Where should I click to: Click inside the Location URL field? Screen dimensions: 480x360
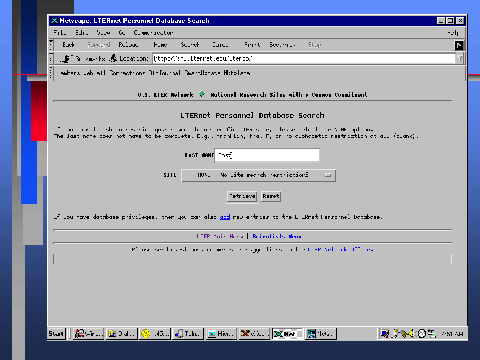click(x=304, y=59)
